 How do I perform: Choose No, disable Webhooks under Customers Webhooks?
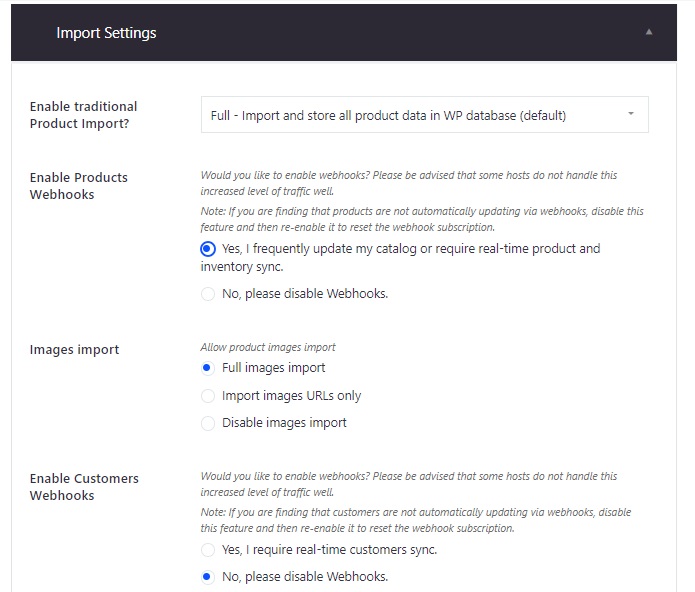[x=208, y=577]
